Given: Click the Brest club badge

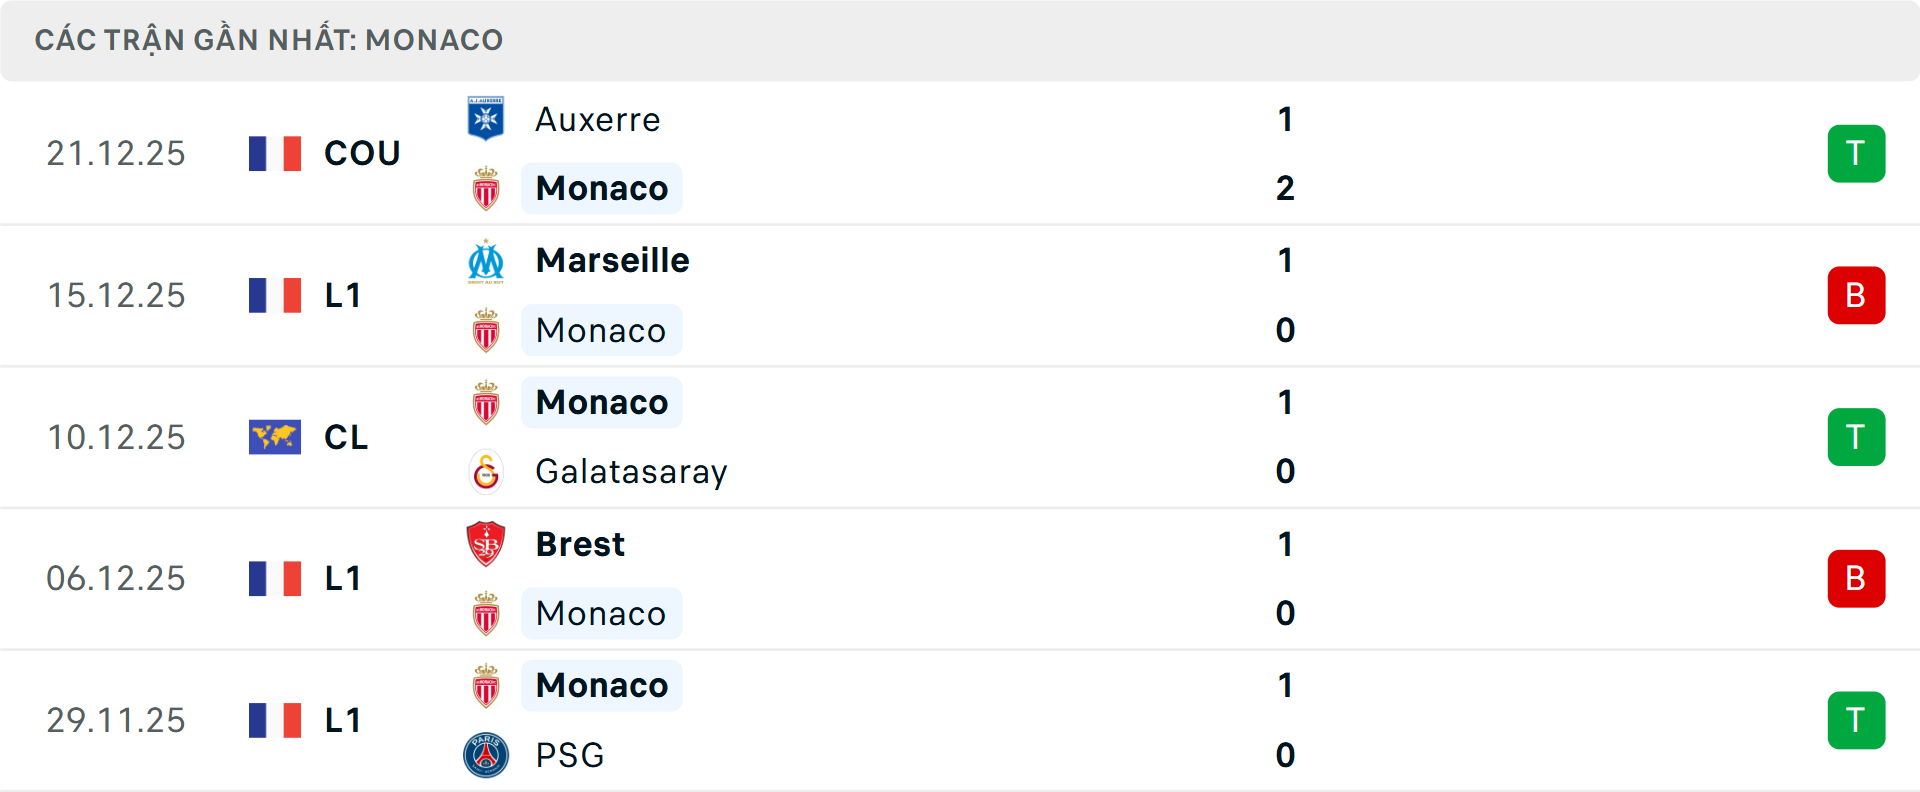Looking at the screenshot, I should (x=486, y=544).
